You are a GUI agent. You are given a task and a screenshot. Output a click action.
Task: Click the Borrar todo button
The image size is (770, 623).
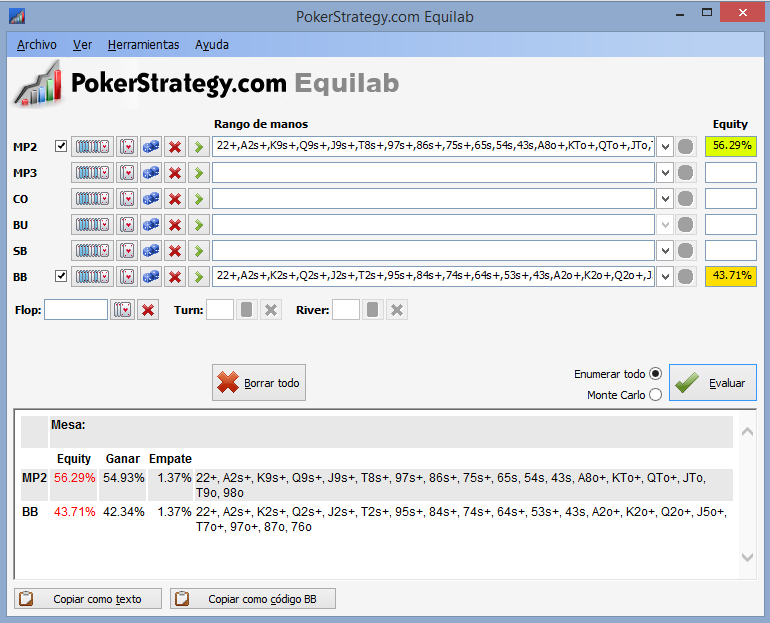click(259, 382)
